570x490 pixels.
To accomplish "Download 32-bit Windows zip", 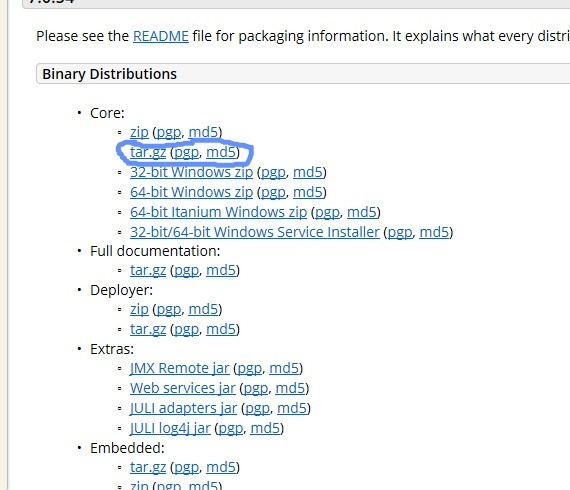I will [x=191, y=172].
